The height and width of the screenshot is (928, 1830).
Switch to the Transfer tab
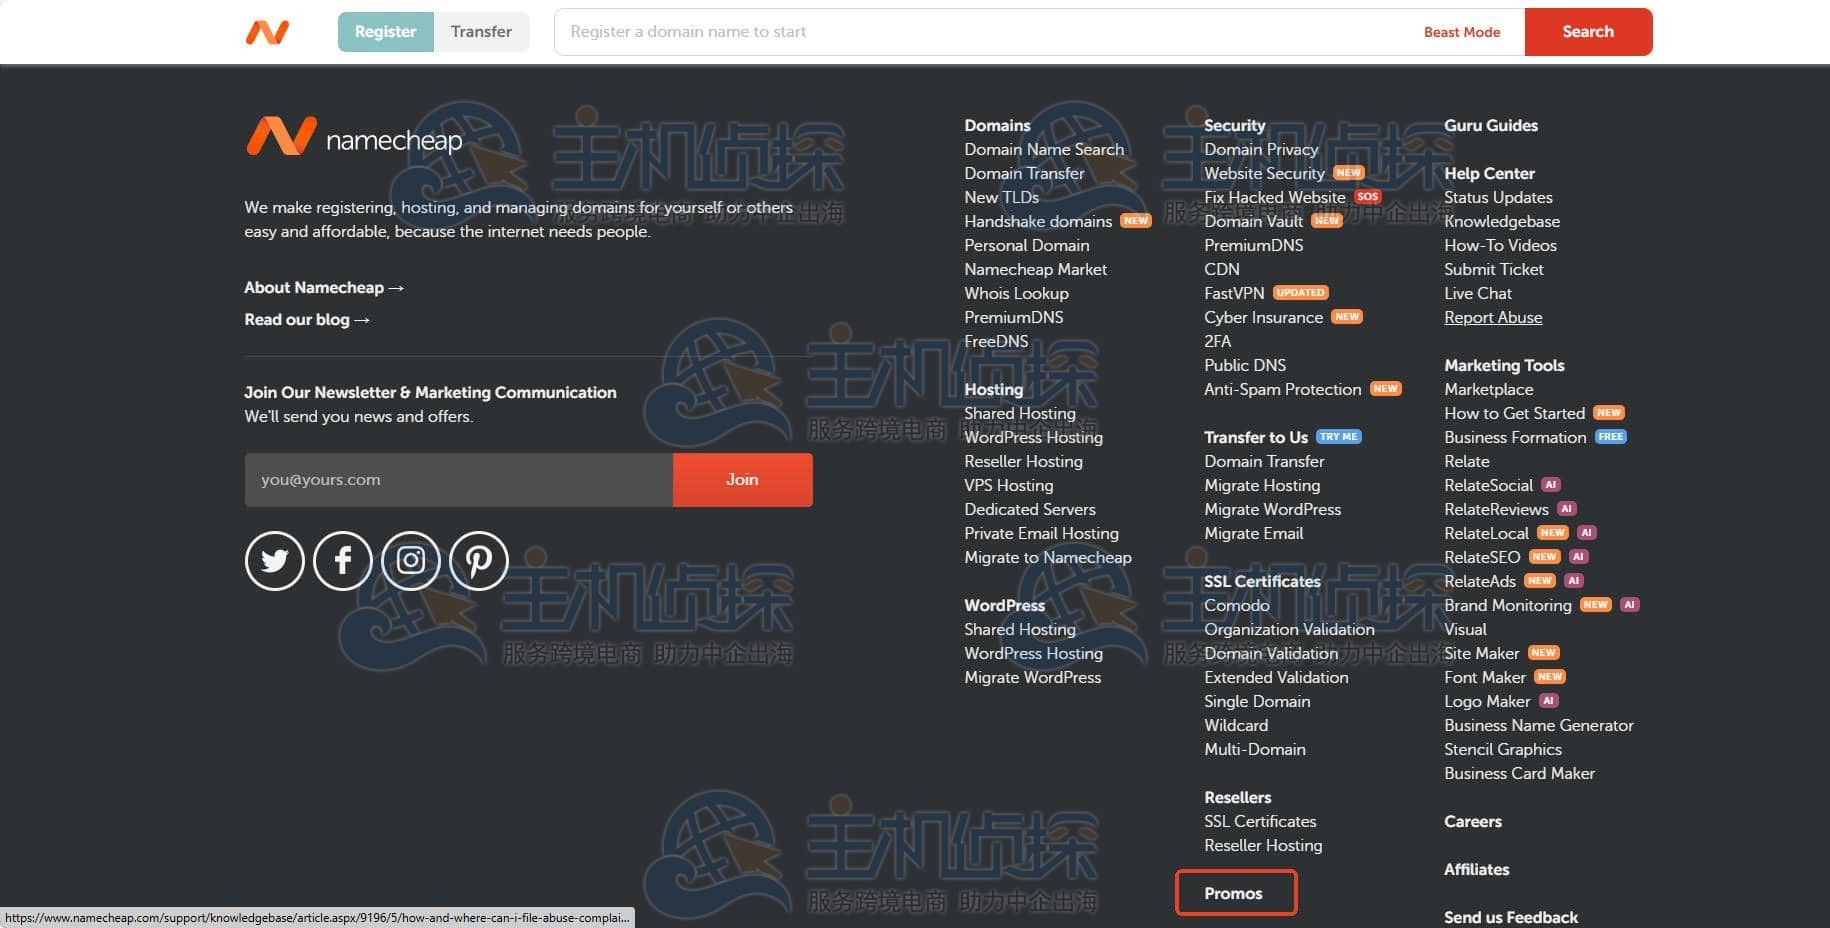point(481,32)
